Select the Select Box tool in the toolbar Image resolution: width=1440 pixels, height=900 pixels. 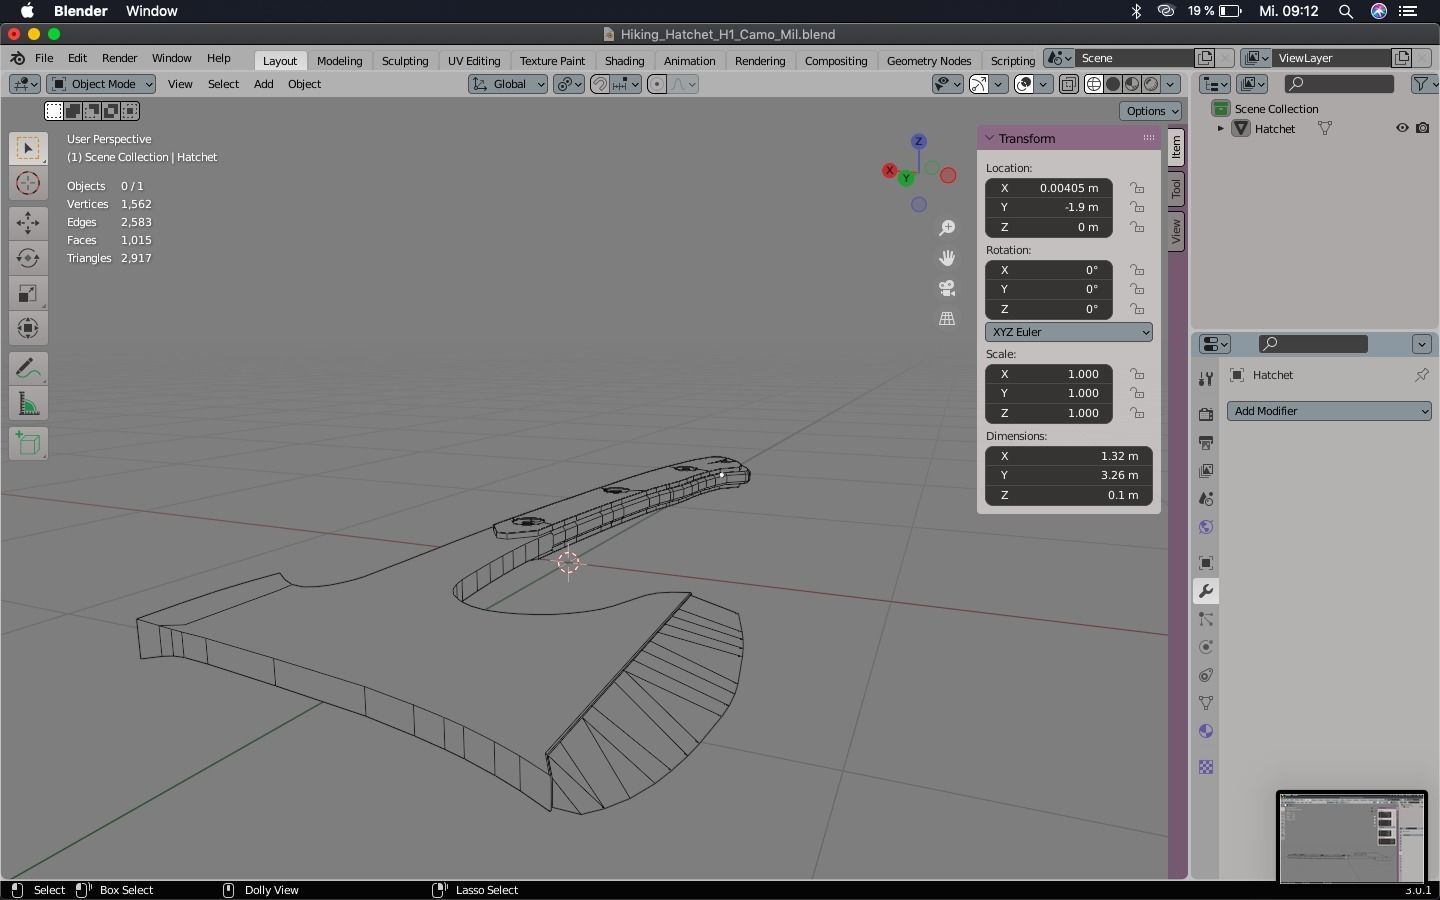[x=28, y=148]
